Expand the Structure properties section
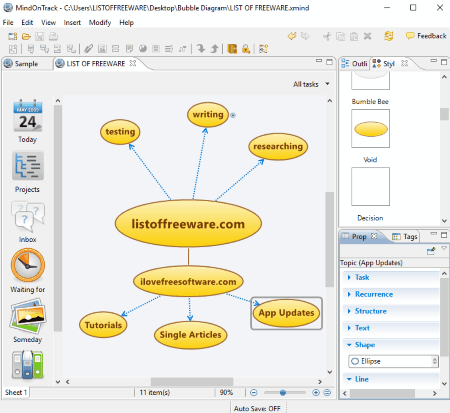Screen dimensions: 450x413 tap(391, 311)
